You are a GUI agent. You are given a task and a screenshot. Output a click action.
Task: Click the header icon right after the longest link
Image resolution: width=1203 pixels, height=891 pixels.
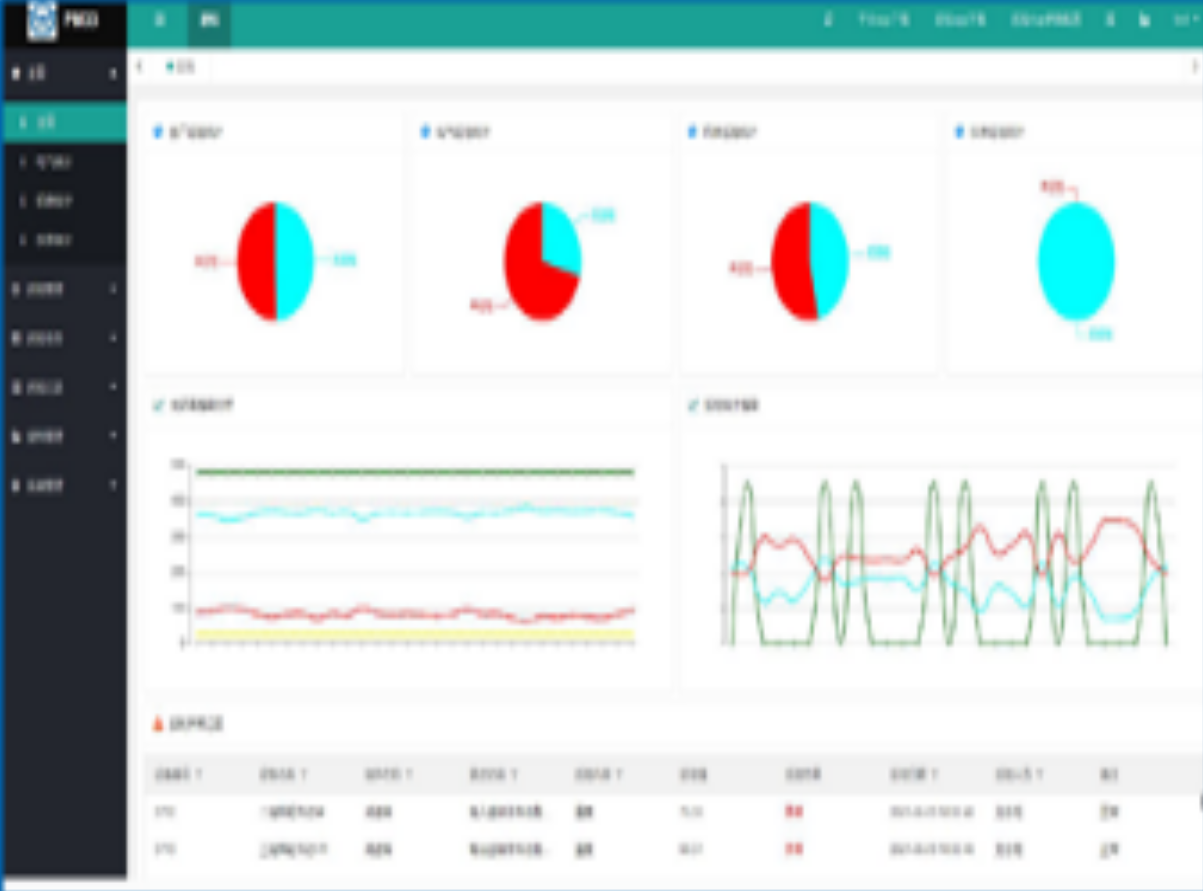1109,20
